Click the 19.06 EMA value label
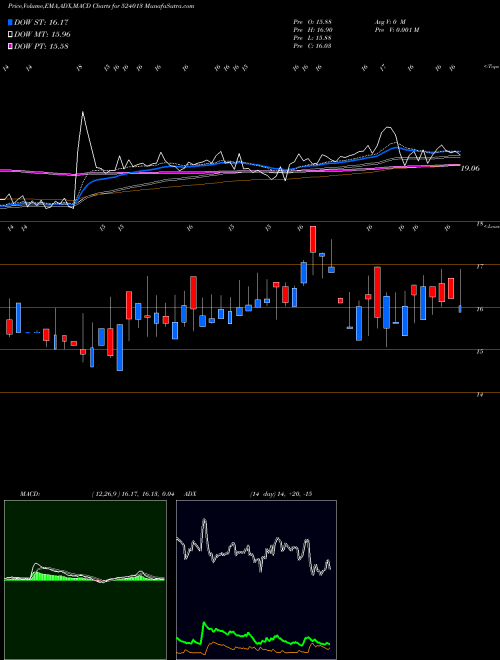Image resolution: width=500 pixels, height=660 pixels. [x=471, y=168]
